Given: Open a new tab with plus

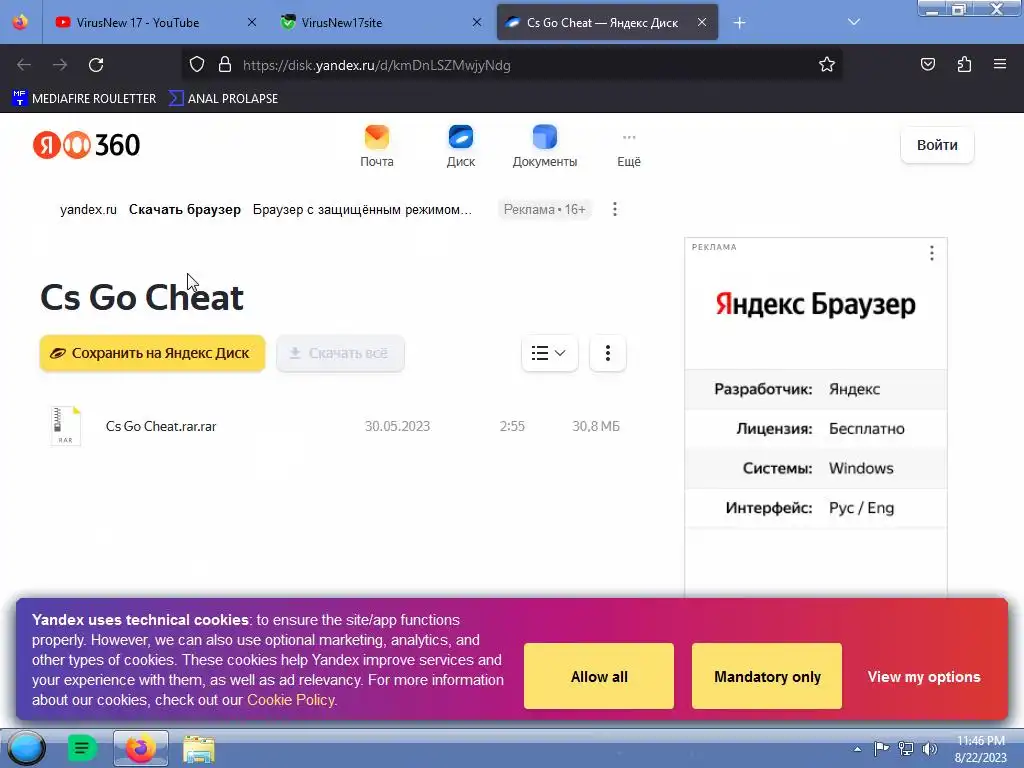Looking at the screenshot, I should pyautogui.click(x=739, y=23).
